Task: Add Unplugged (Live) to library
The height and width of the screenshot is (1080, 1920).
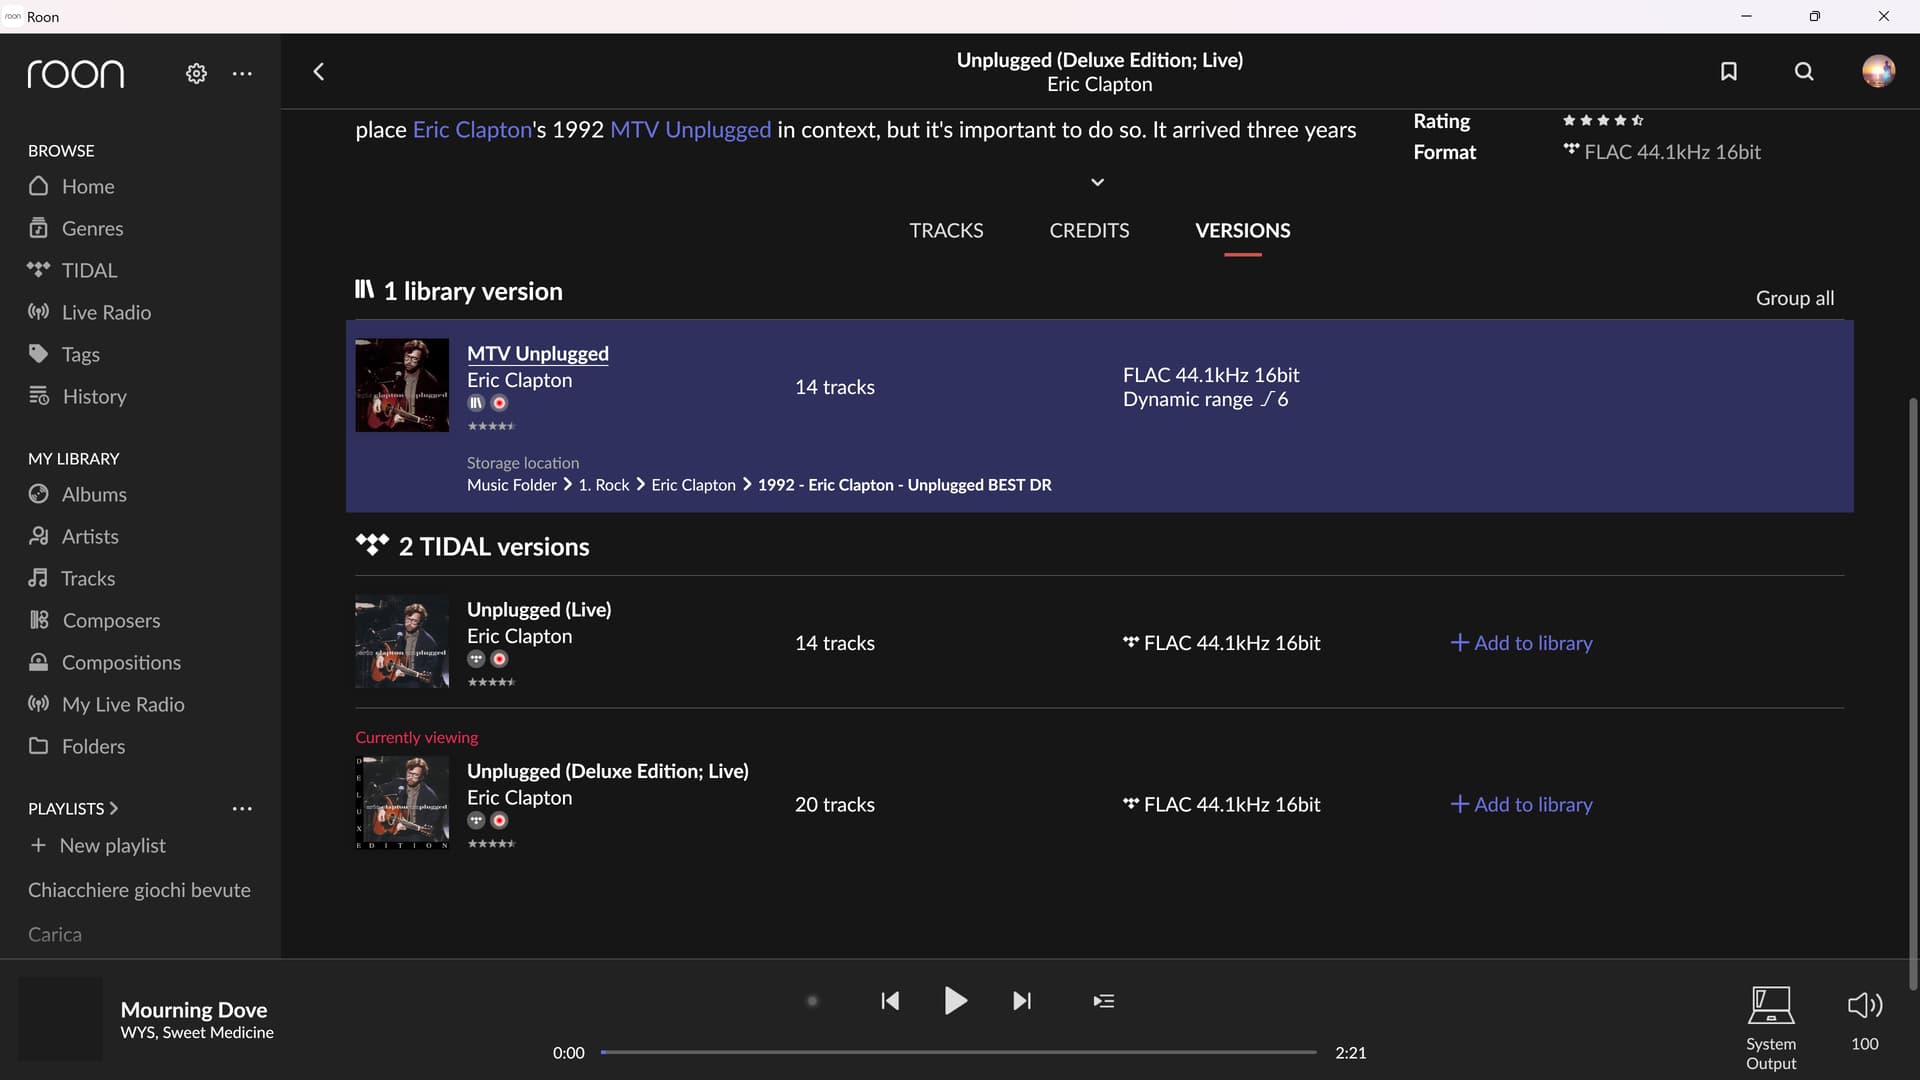Action: click(x=1521, y=643)
